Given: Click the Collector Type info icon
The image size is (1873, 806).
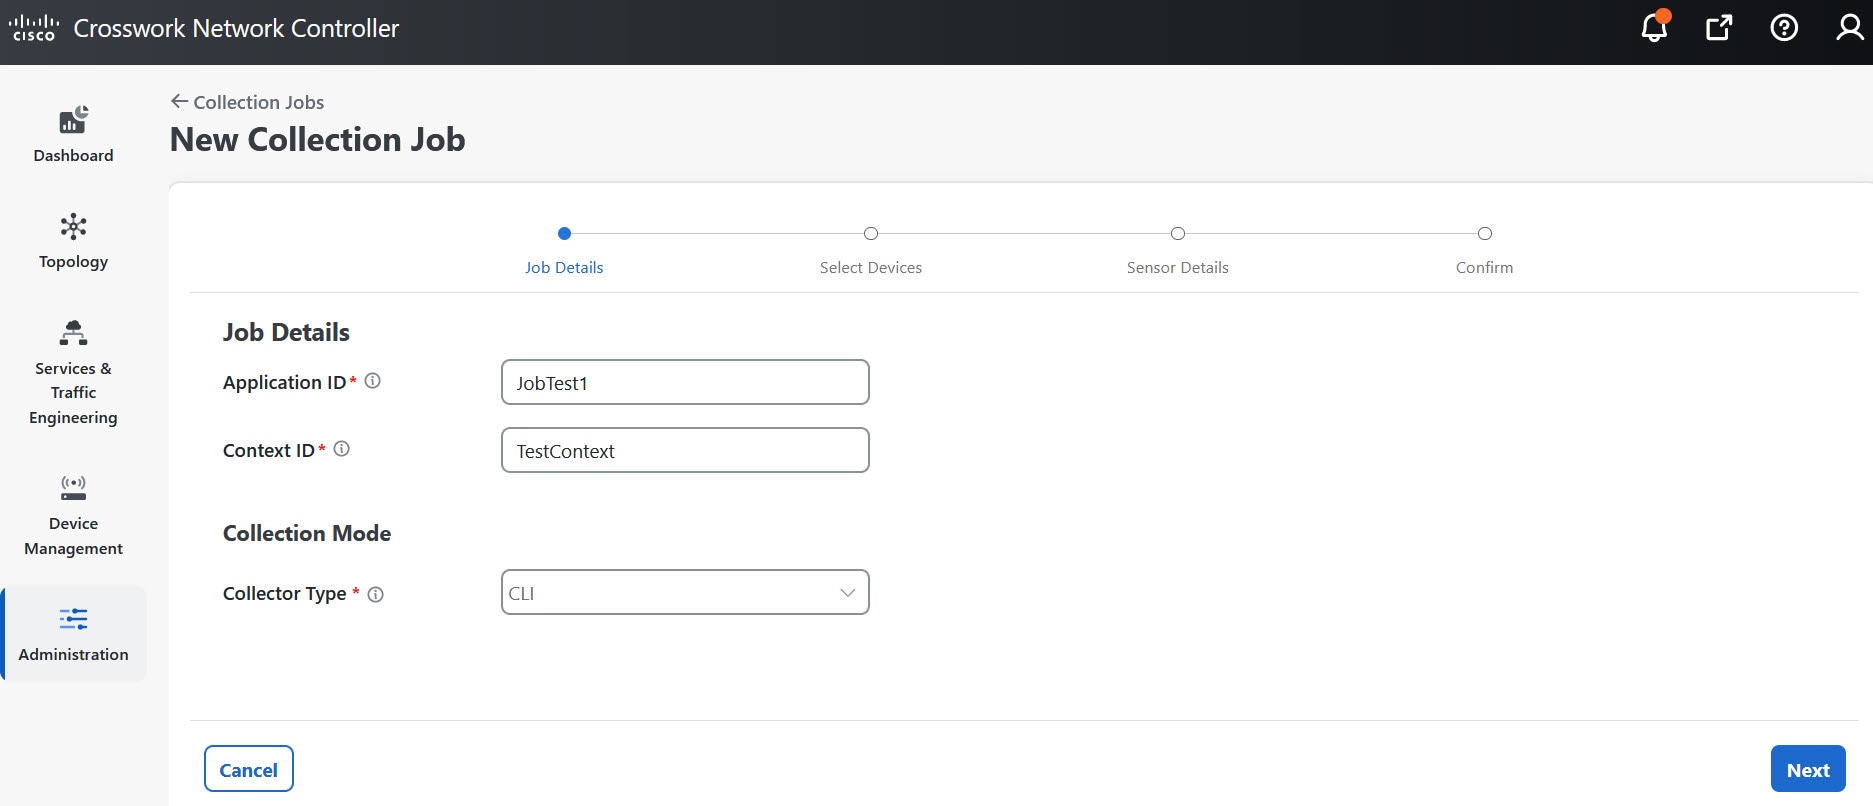Looking at the screenshot, I should tap(376, 594).
